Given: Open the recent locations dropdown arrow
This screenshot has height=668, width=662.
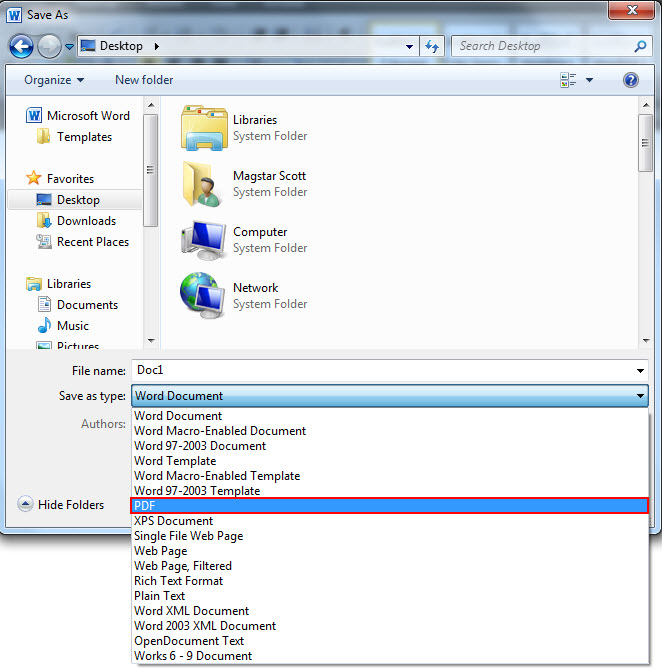Looking at the screenshot, I should 69,46.
